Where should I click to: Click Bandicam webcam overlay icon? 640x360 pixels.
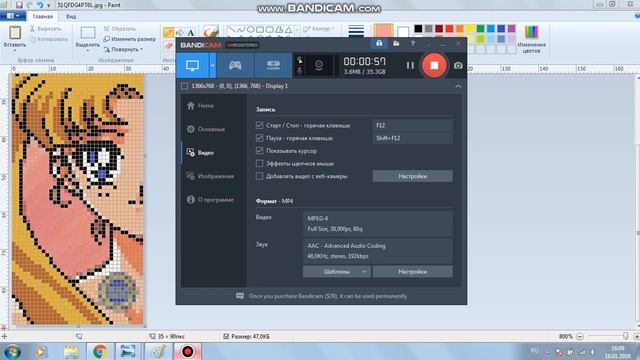pyautogui.click(x=319, y=65)
